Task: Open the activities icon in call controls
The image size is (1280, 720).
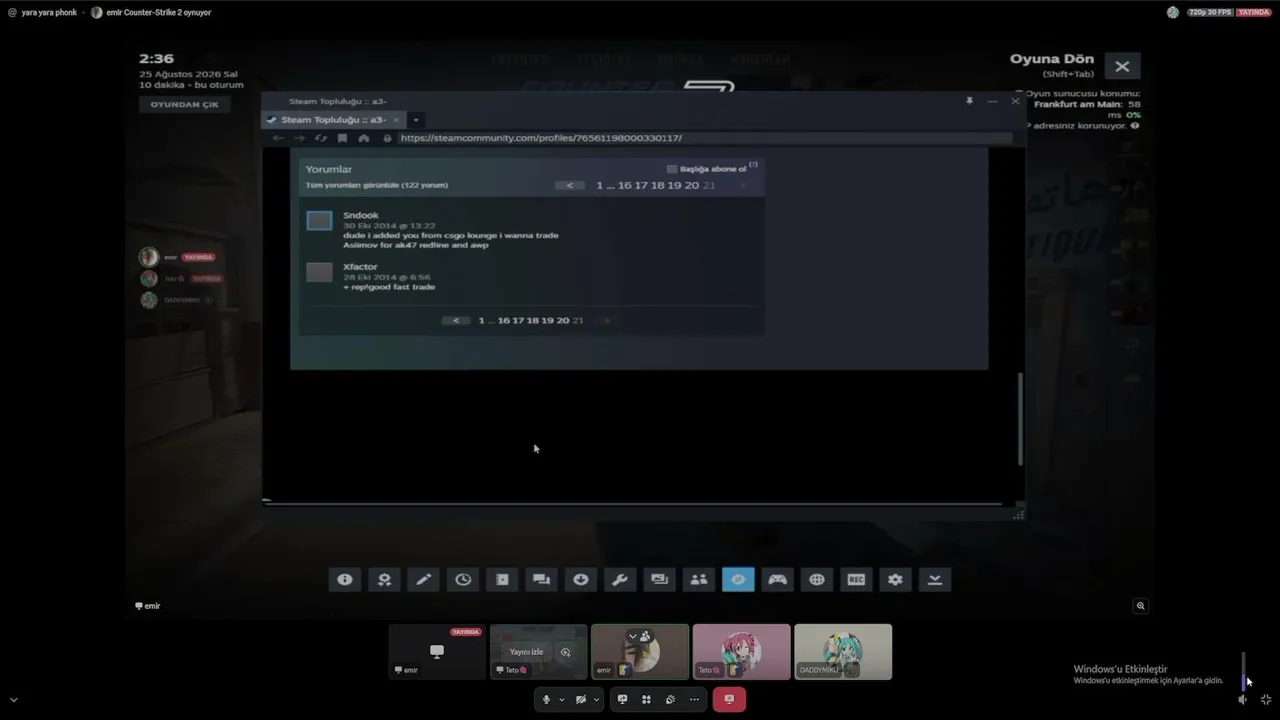Action: [646, 699]
